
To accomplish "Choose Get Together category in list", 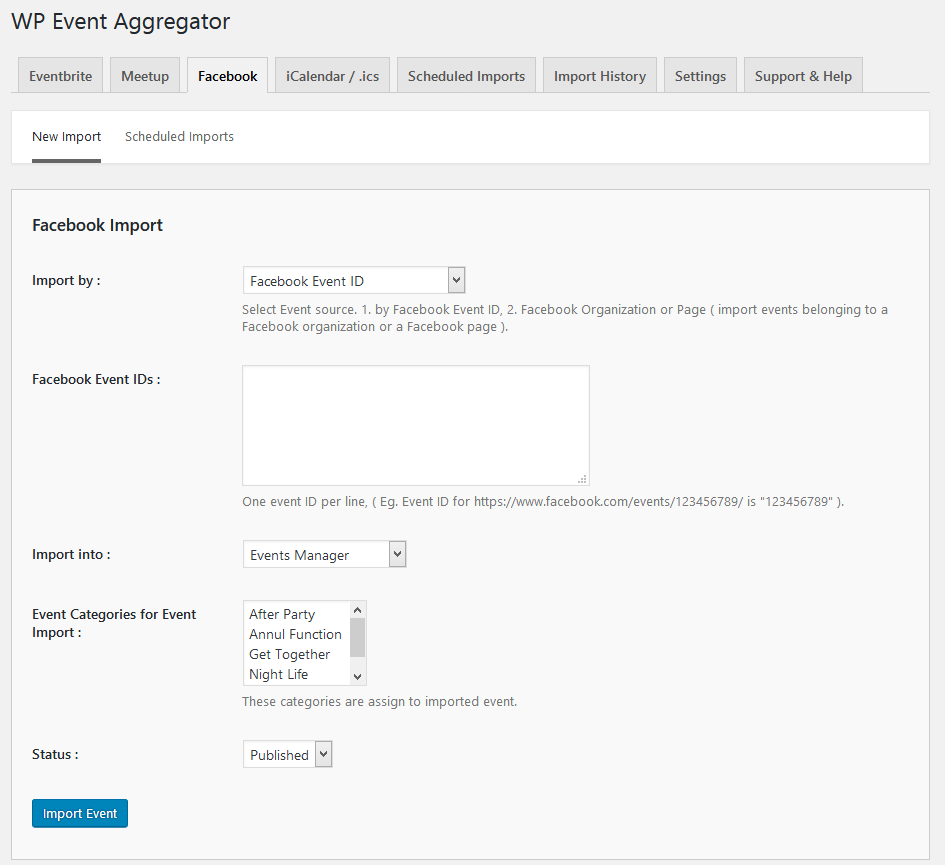I will [x=289, y=654].
